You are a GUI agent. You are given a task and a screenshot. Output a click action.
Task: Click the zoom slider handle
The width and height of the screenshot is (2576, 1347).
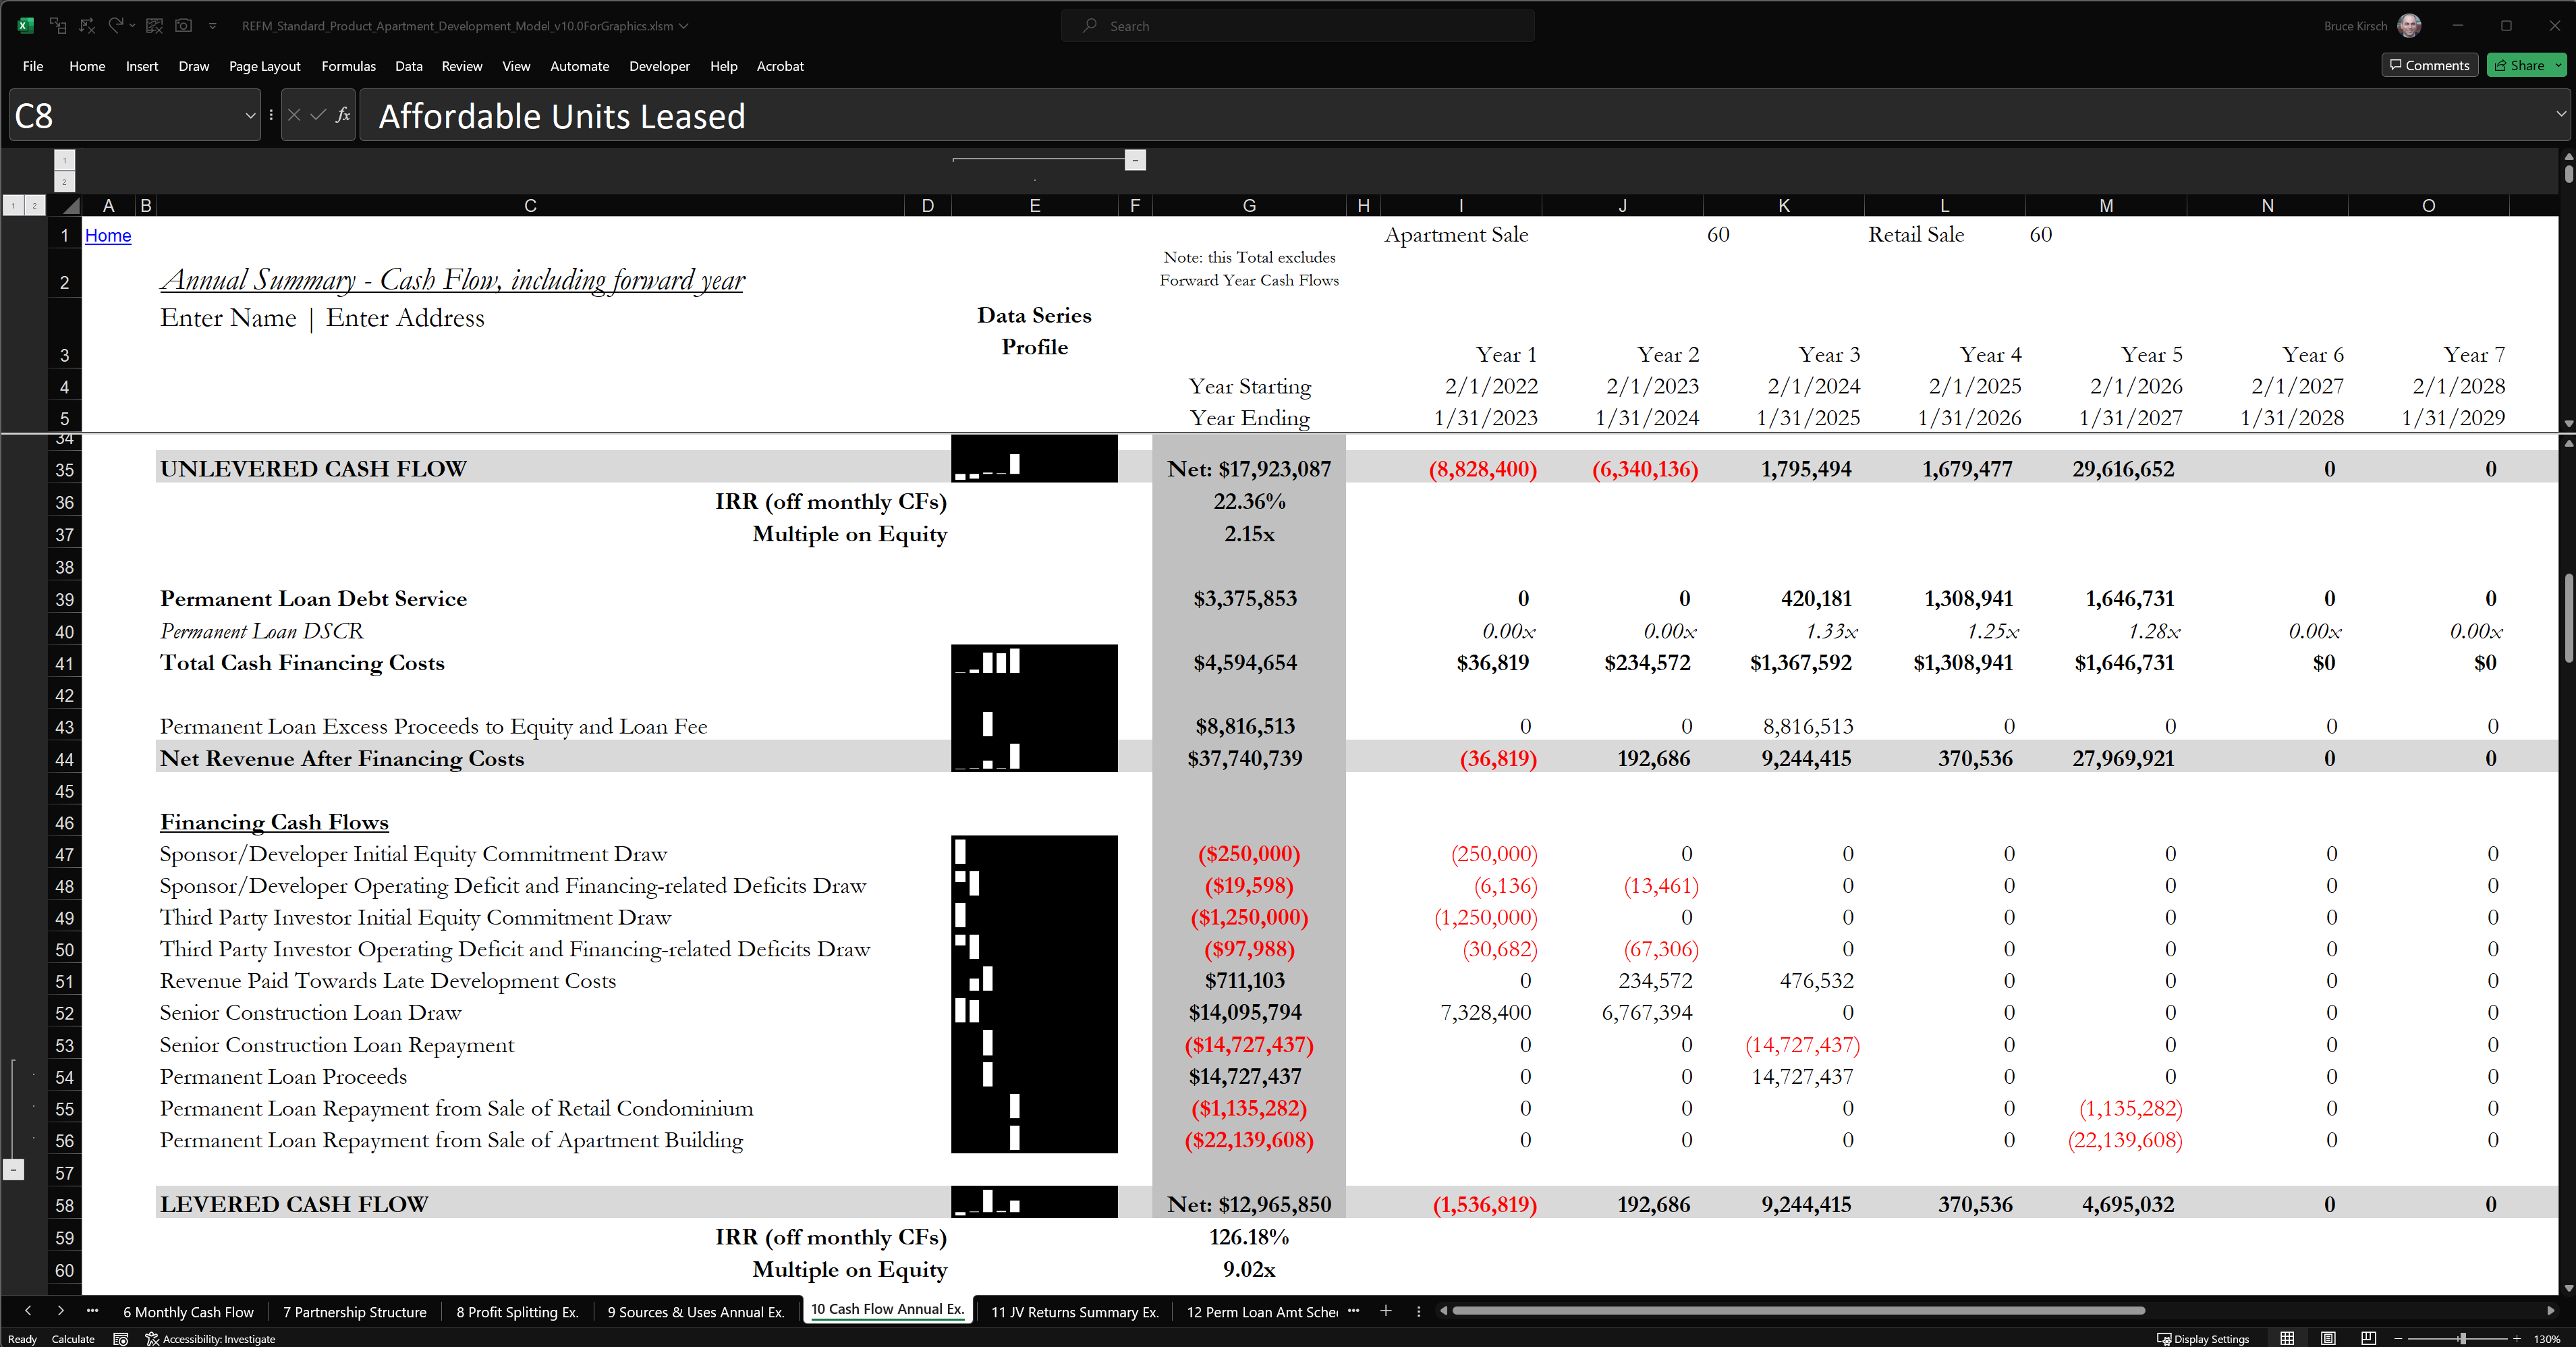point(2463,1338)
